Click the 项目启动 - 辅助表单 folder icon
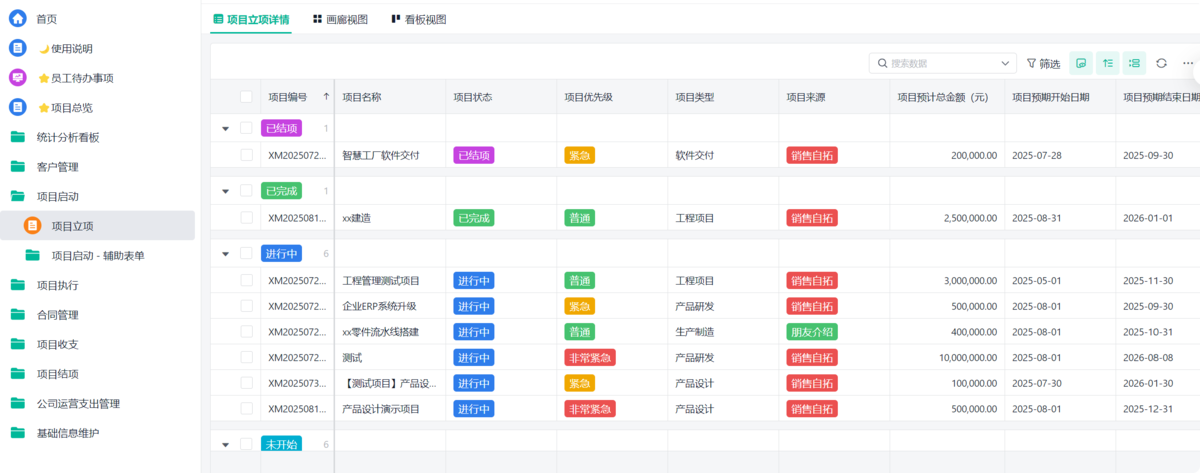1200x473 pixels. [32, 255]
